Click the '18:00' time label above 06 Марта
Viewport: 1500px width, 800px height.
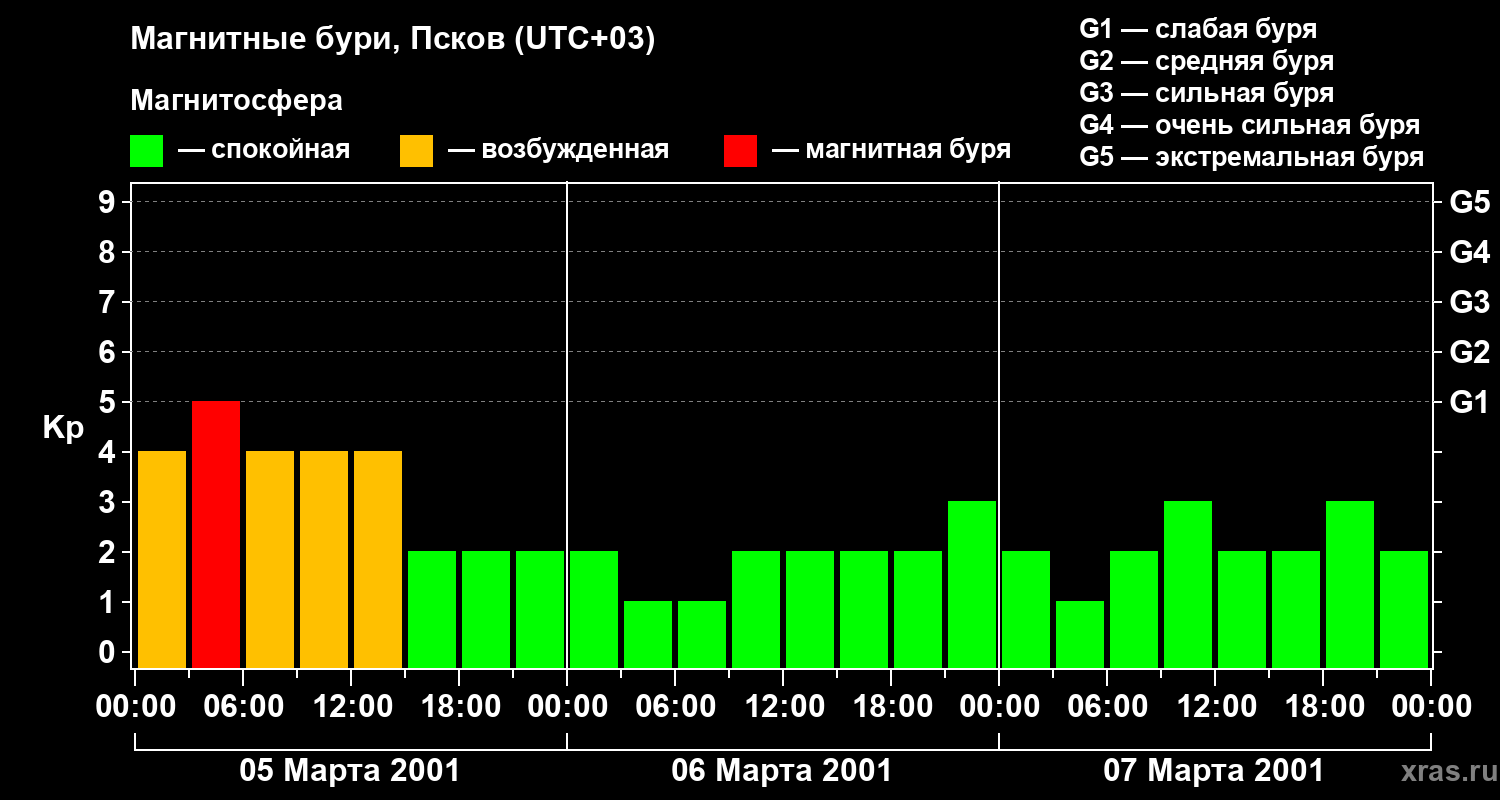click(x=891, y=707)
